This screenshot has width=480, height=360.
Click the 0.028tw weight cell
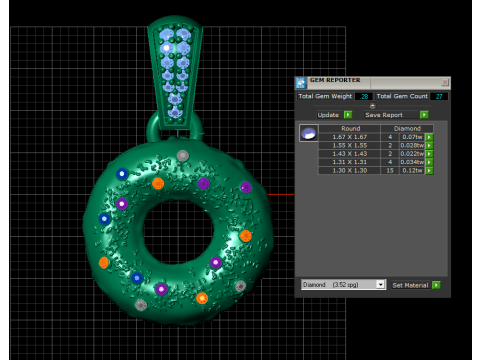412,145
